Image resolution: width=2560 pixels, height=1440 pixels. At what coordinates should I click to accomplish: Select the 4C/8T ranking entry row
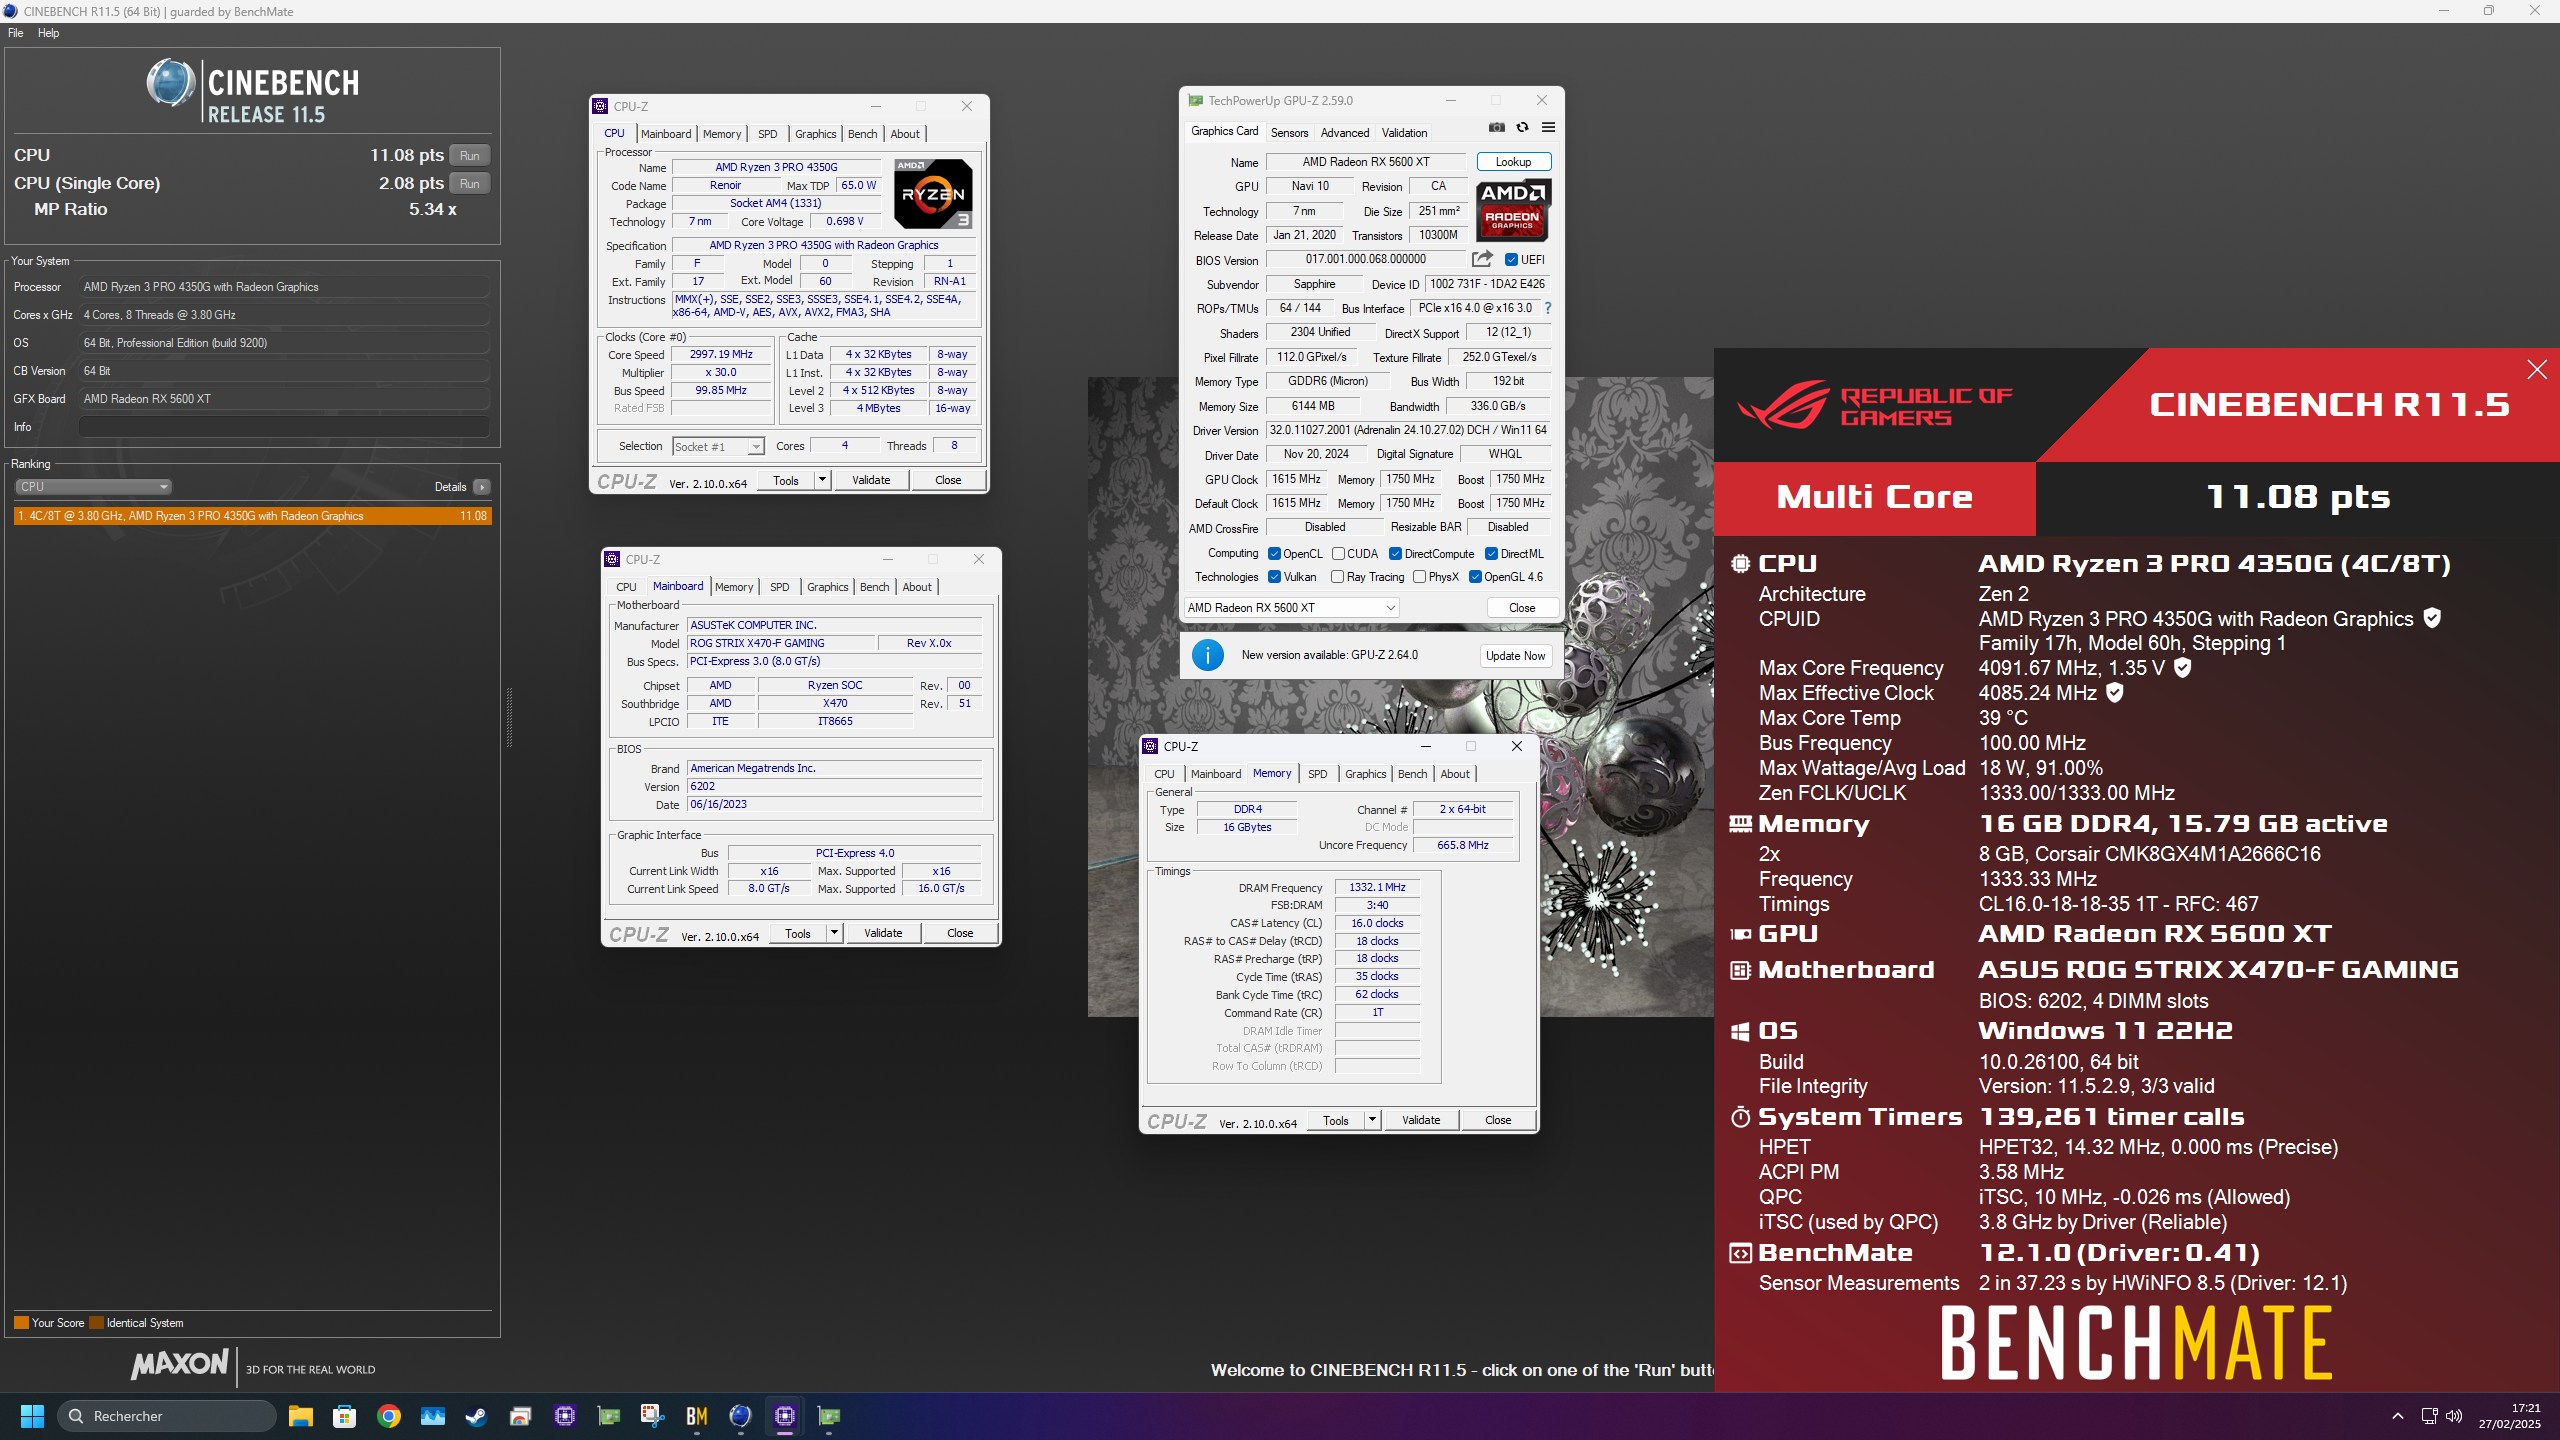pos(253,516)
